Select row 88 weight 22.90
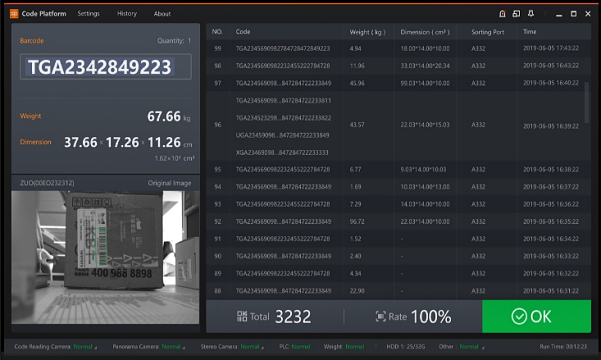Screen dimensions: 601x360 (357, 291)
